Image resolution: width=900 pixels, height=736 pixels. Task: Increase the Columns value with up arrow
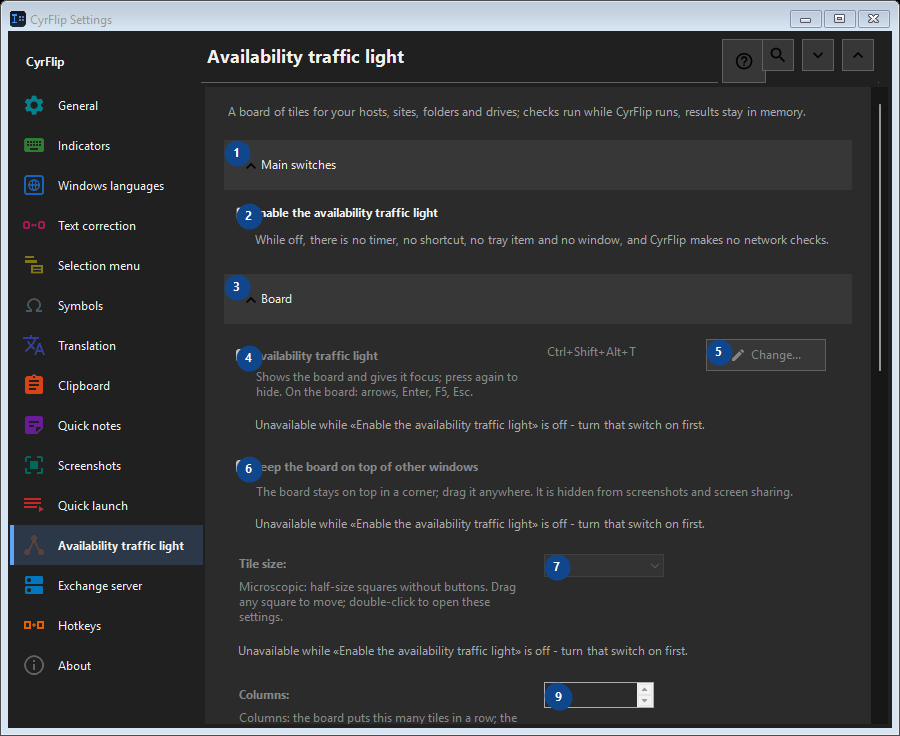(645, 689)
